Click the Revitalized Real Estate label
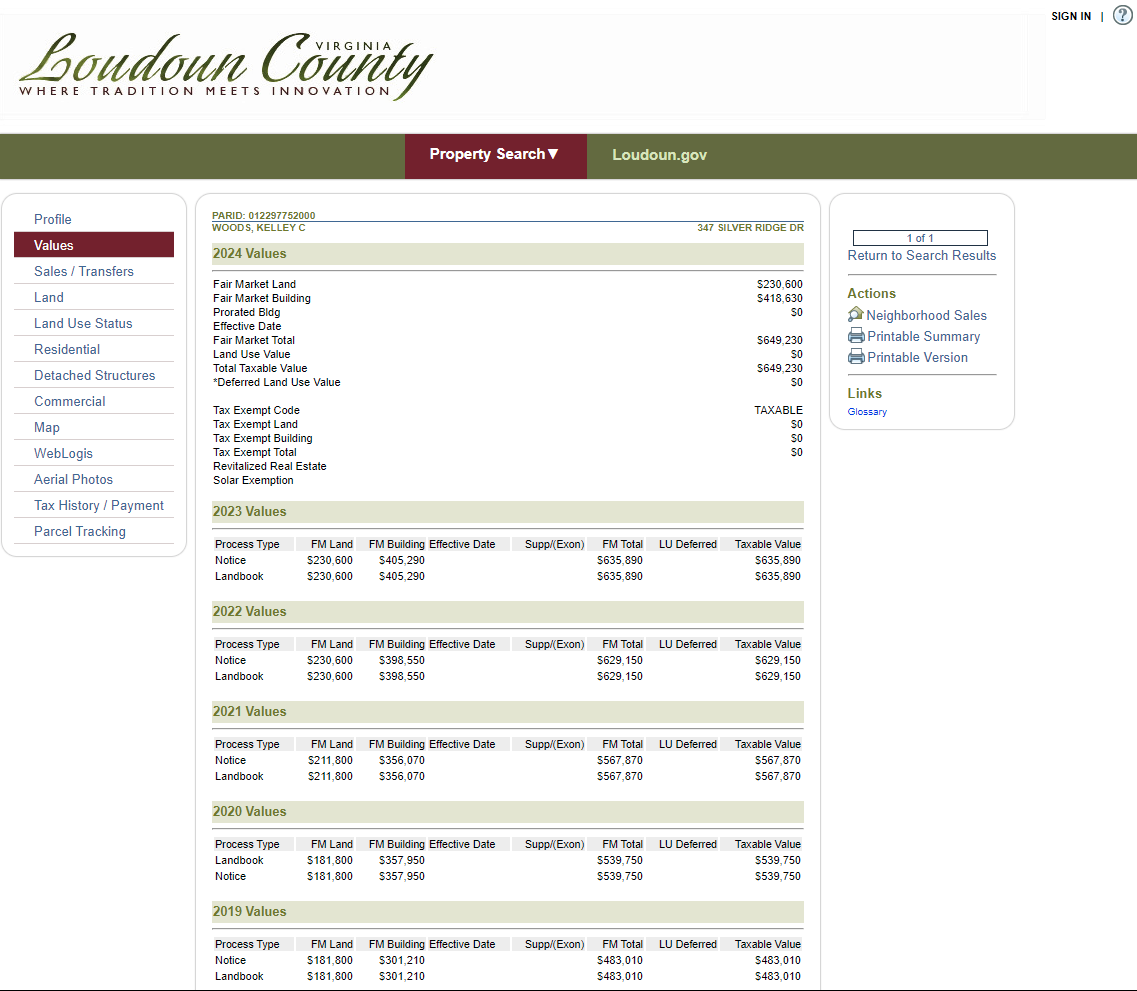Screen dimensions: 1137x991 [x=270, y=466]
